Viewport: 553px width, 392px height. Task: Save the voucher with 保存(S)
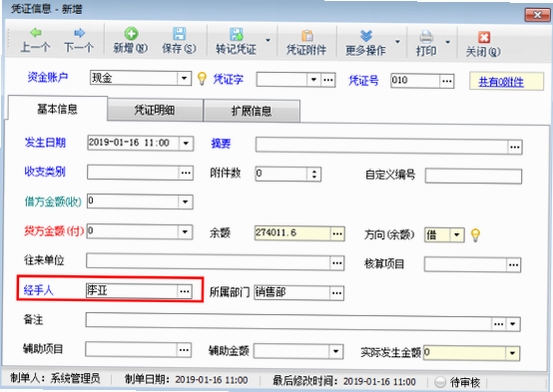tap(179, 40)
